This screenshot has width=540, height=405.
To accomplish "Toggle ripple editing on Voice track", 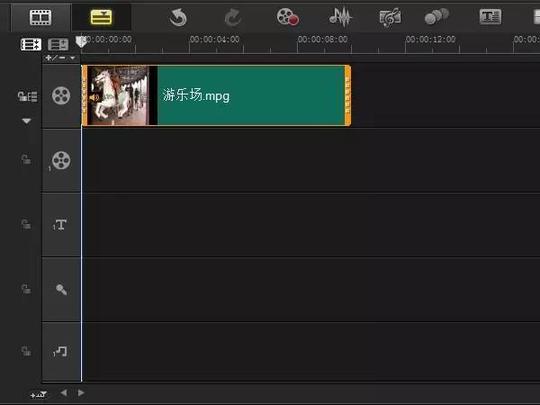I will (x=26, y=289).
